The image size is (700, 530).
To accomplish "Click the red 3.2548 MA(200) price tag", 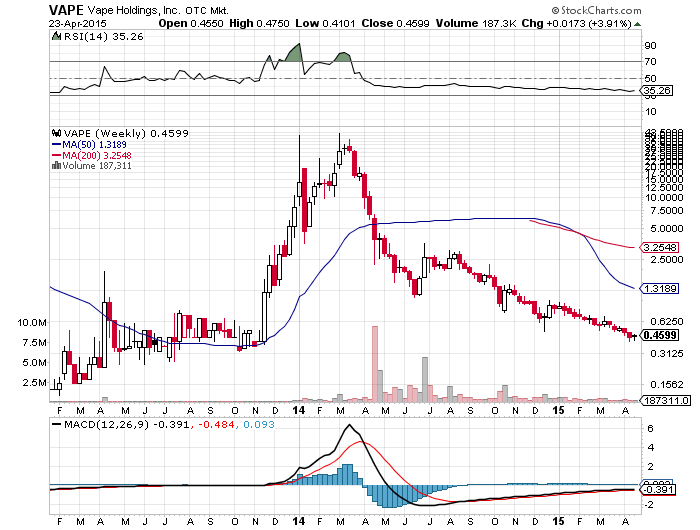I will 659,247.
